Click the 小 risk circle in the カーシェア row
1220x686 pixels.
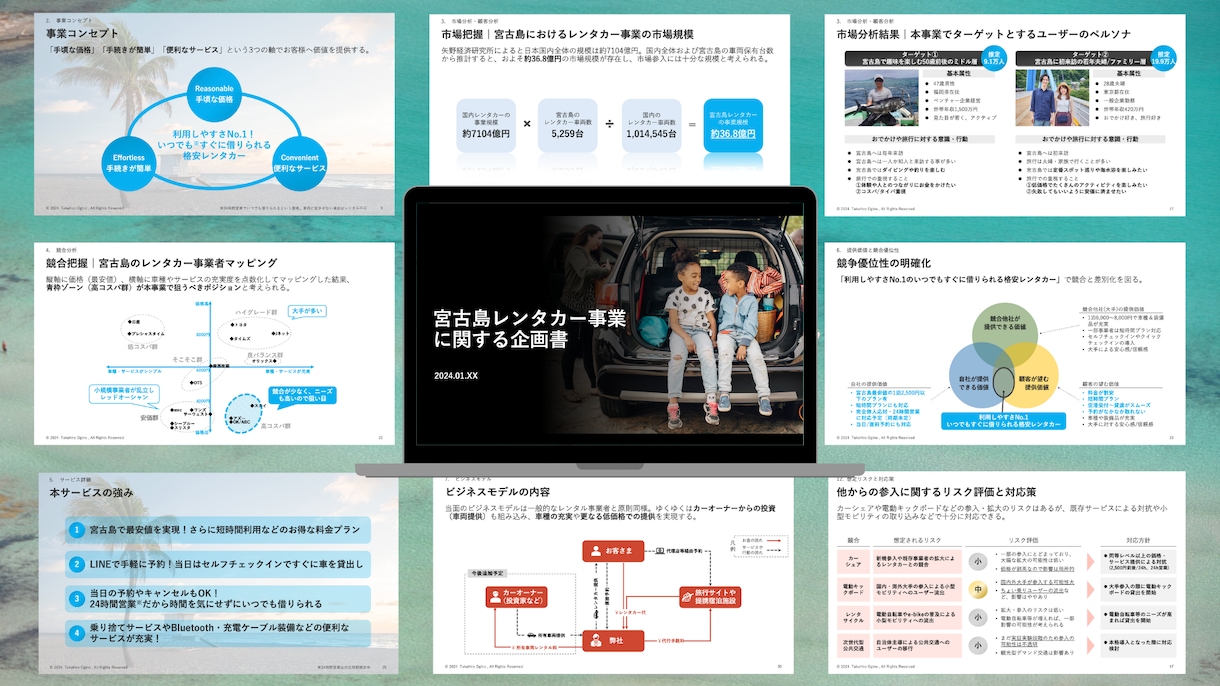[979, 562]
